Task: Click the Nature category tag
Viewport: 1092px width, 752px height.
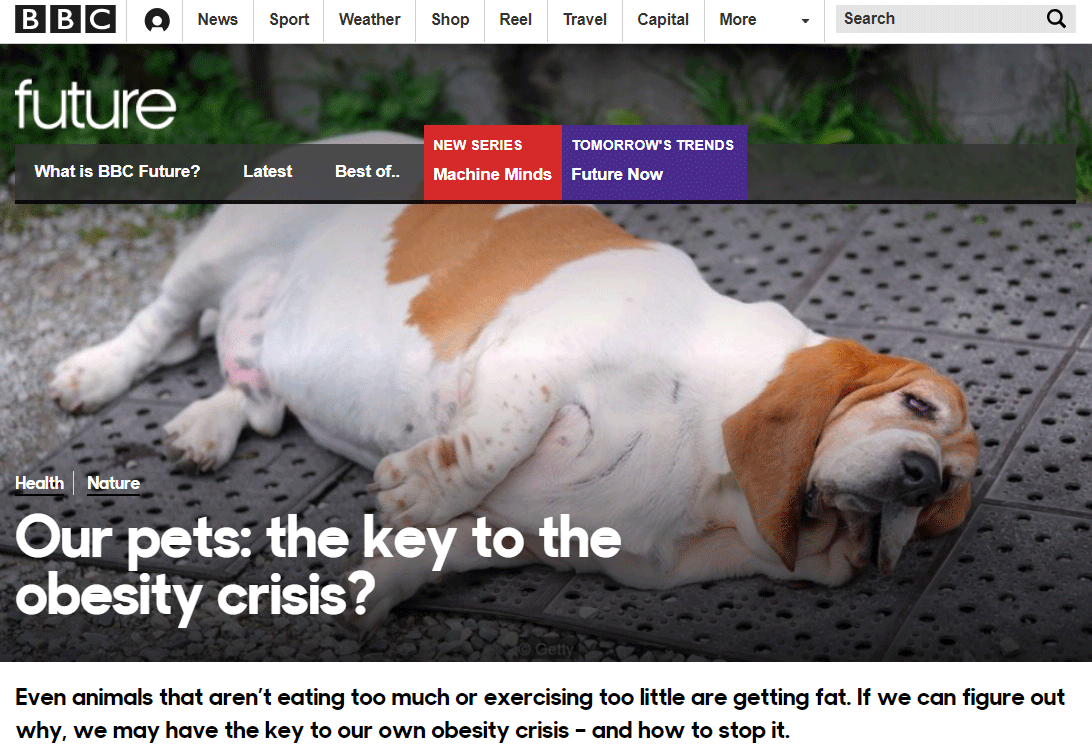Action: tap(114, 483)
